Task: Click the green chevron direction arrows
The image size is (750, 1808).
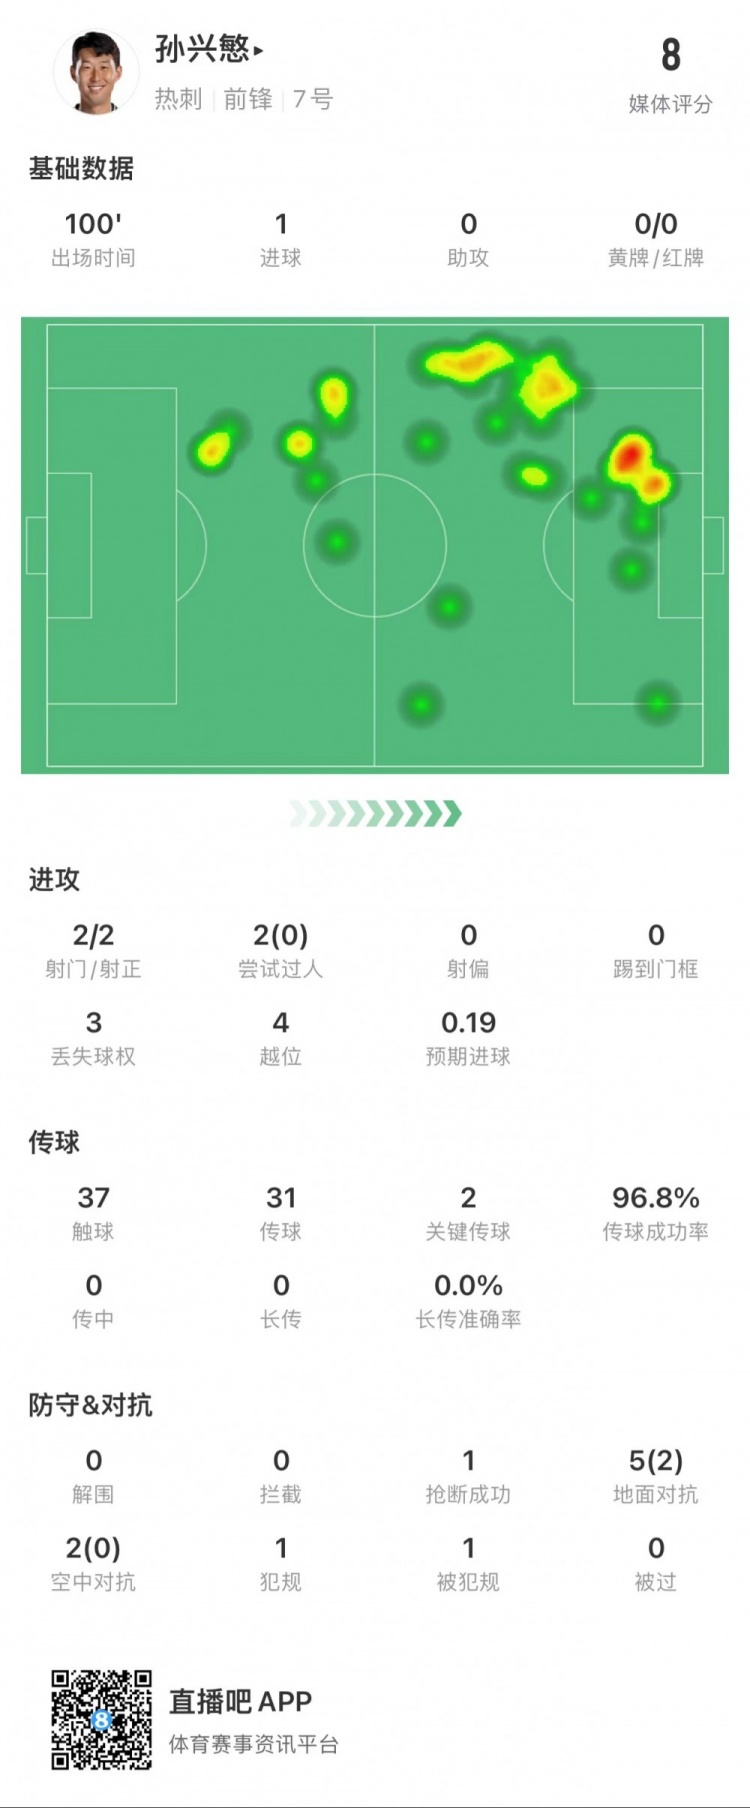Action: click(x=375, y=813)
